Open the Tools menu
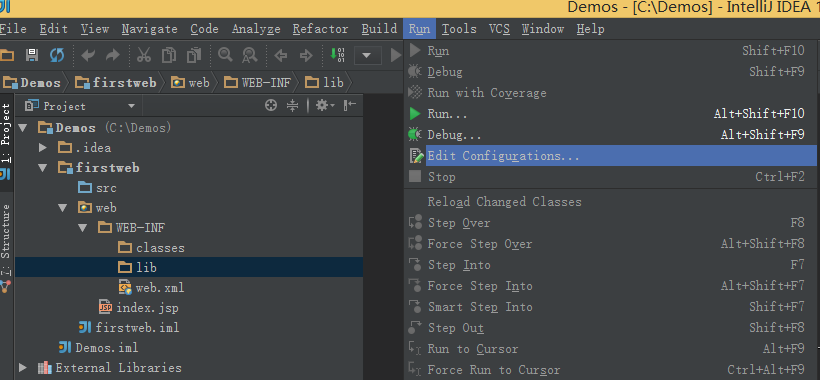820x380 pixels. pos(459,29)
